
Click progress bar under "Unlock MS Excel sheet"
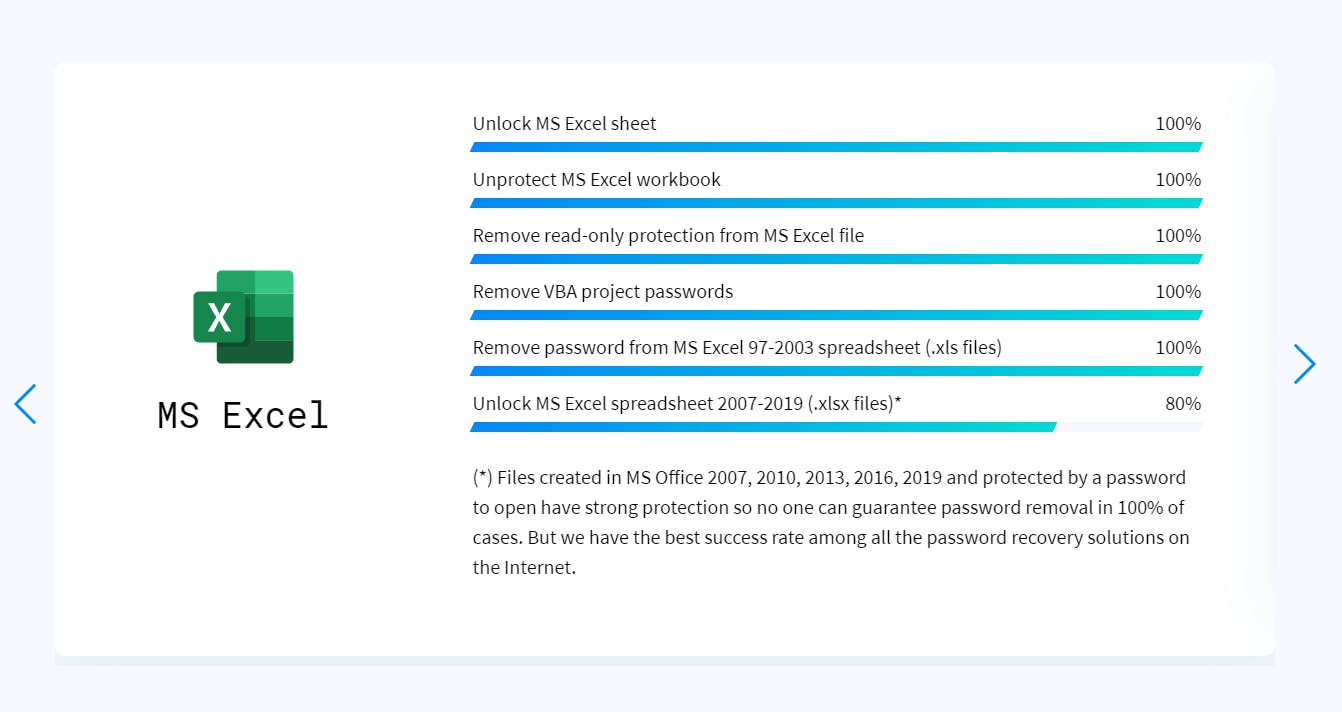coord(835,147)
